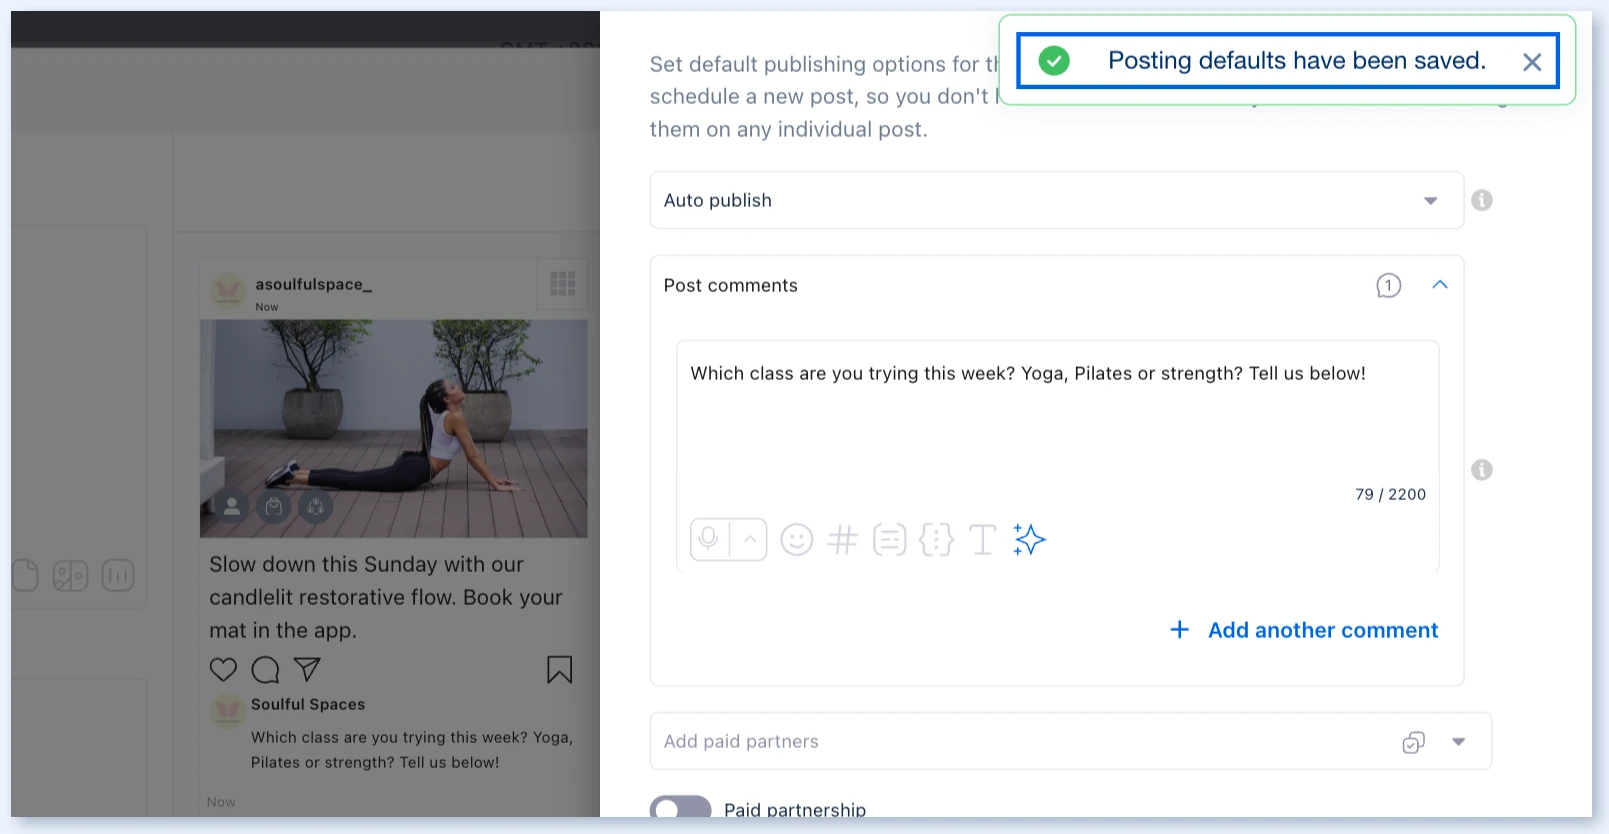Image resolution: width=1609 pixels, height=834 pixels.
Task: Click the text formatting T icon
Action: click(983, 540)
